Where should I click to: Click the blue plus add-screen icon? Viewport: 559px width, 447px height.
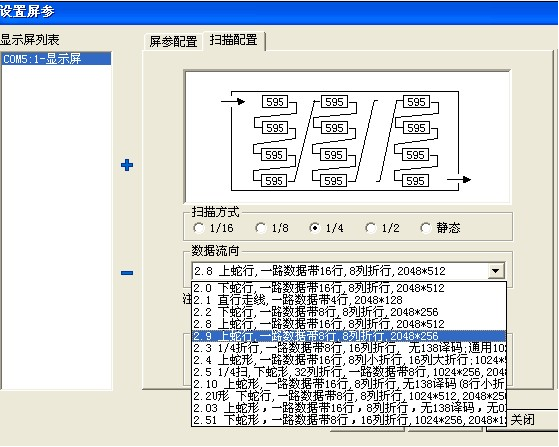point(127,165)
